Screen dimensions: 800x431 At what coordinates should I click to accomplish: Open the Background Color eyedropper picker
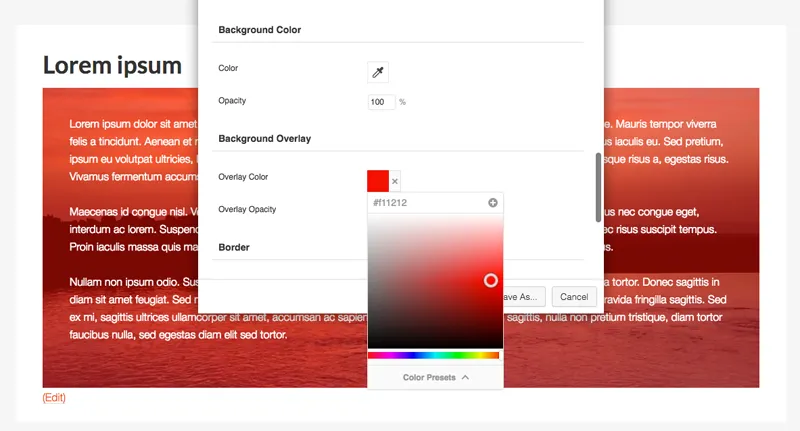378,72
